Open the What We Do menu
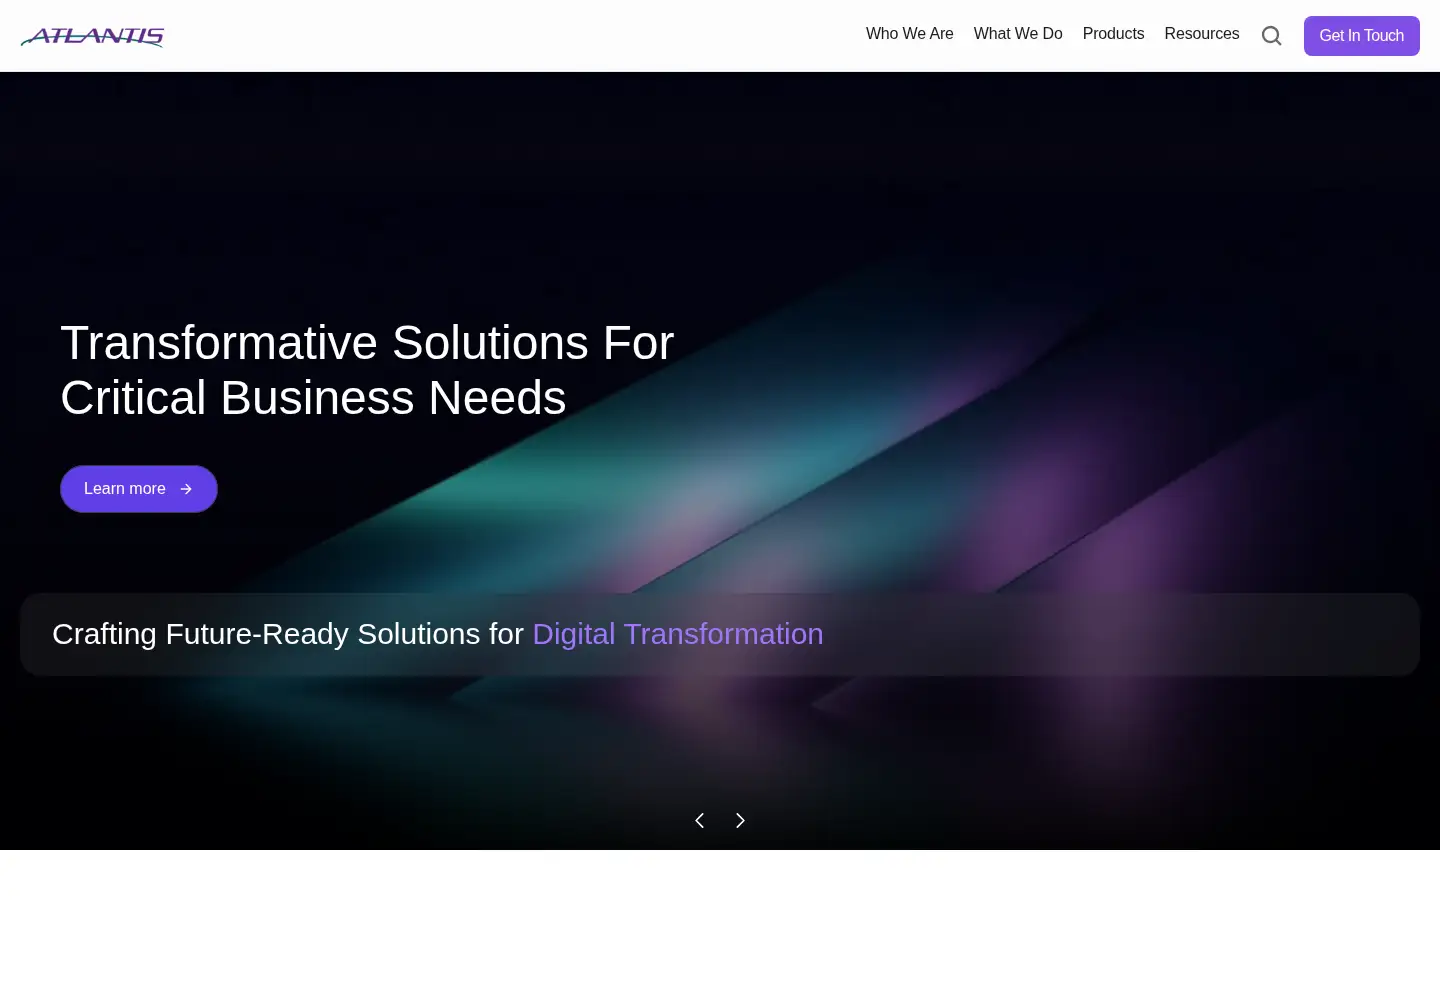 (x=1018, y=34)
